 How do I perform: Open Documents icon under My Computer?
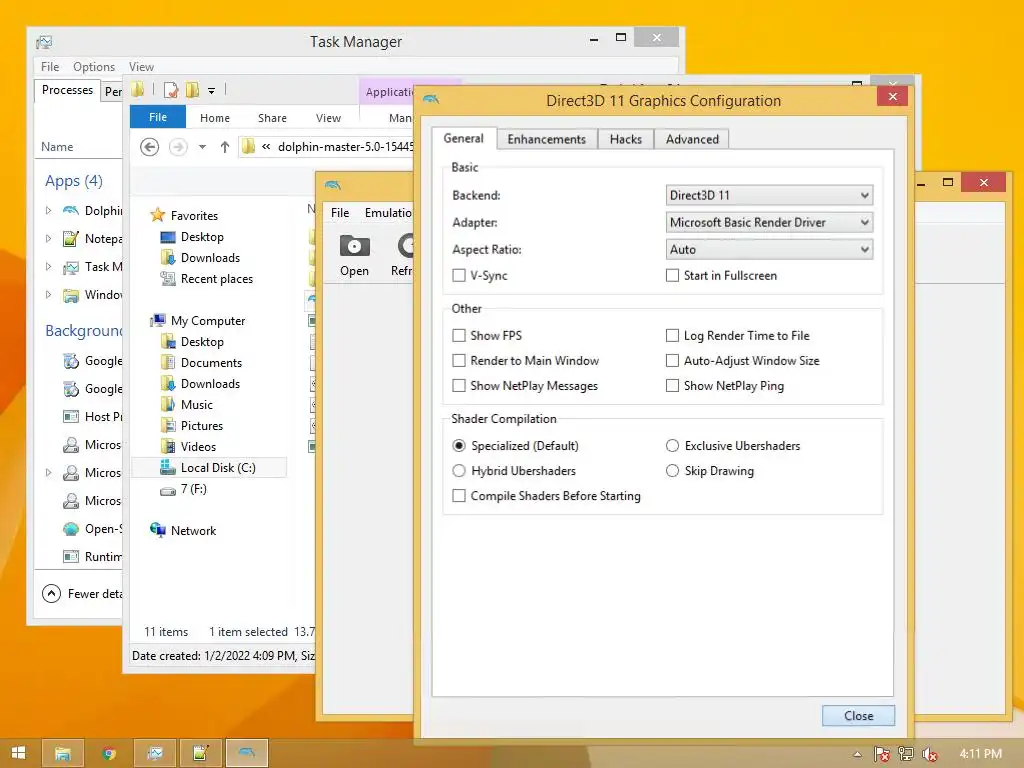pos(168,362)
